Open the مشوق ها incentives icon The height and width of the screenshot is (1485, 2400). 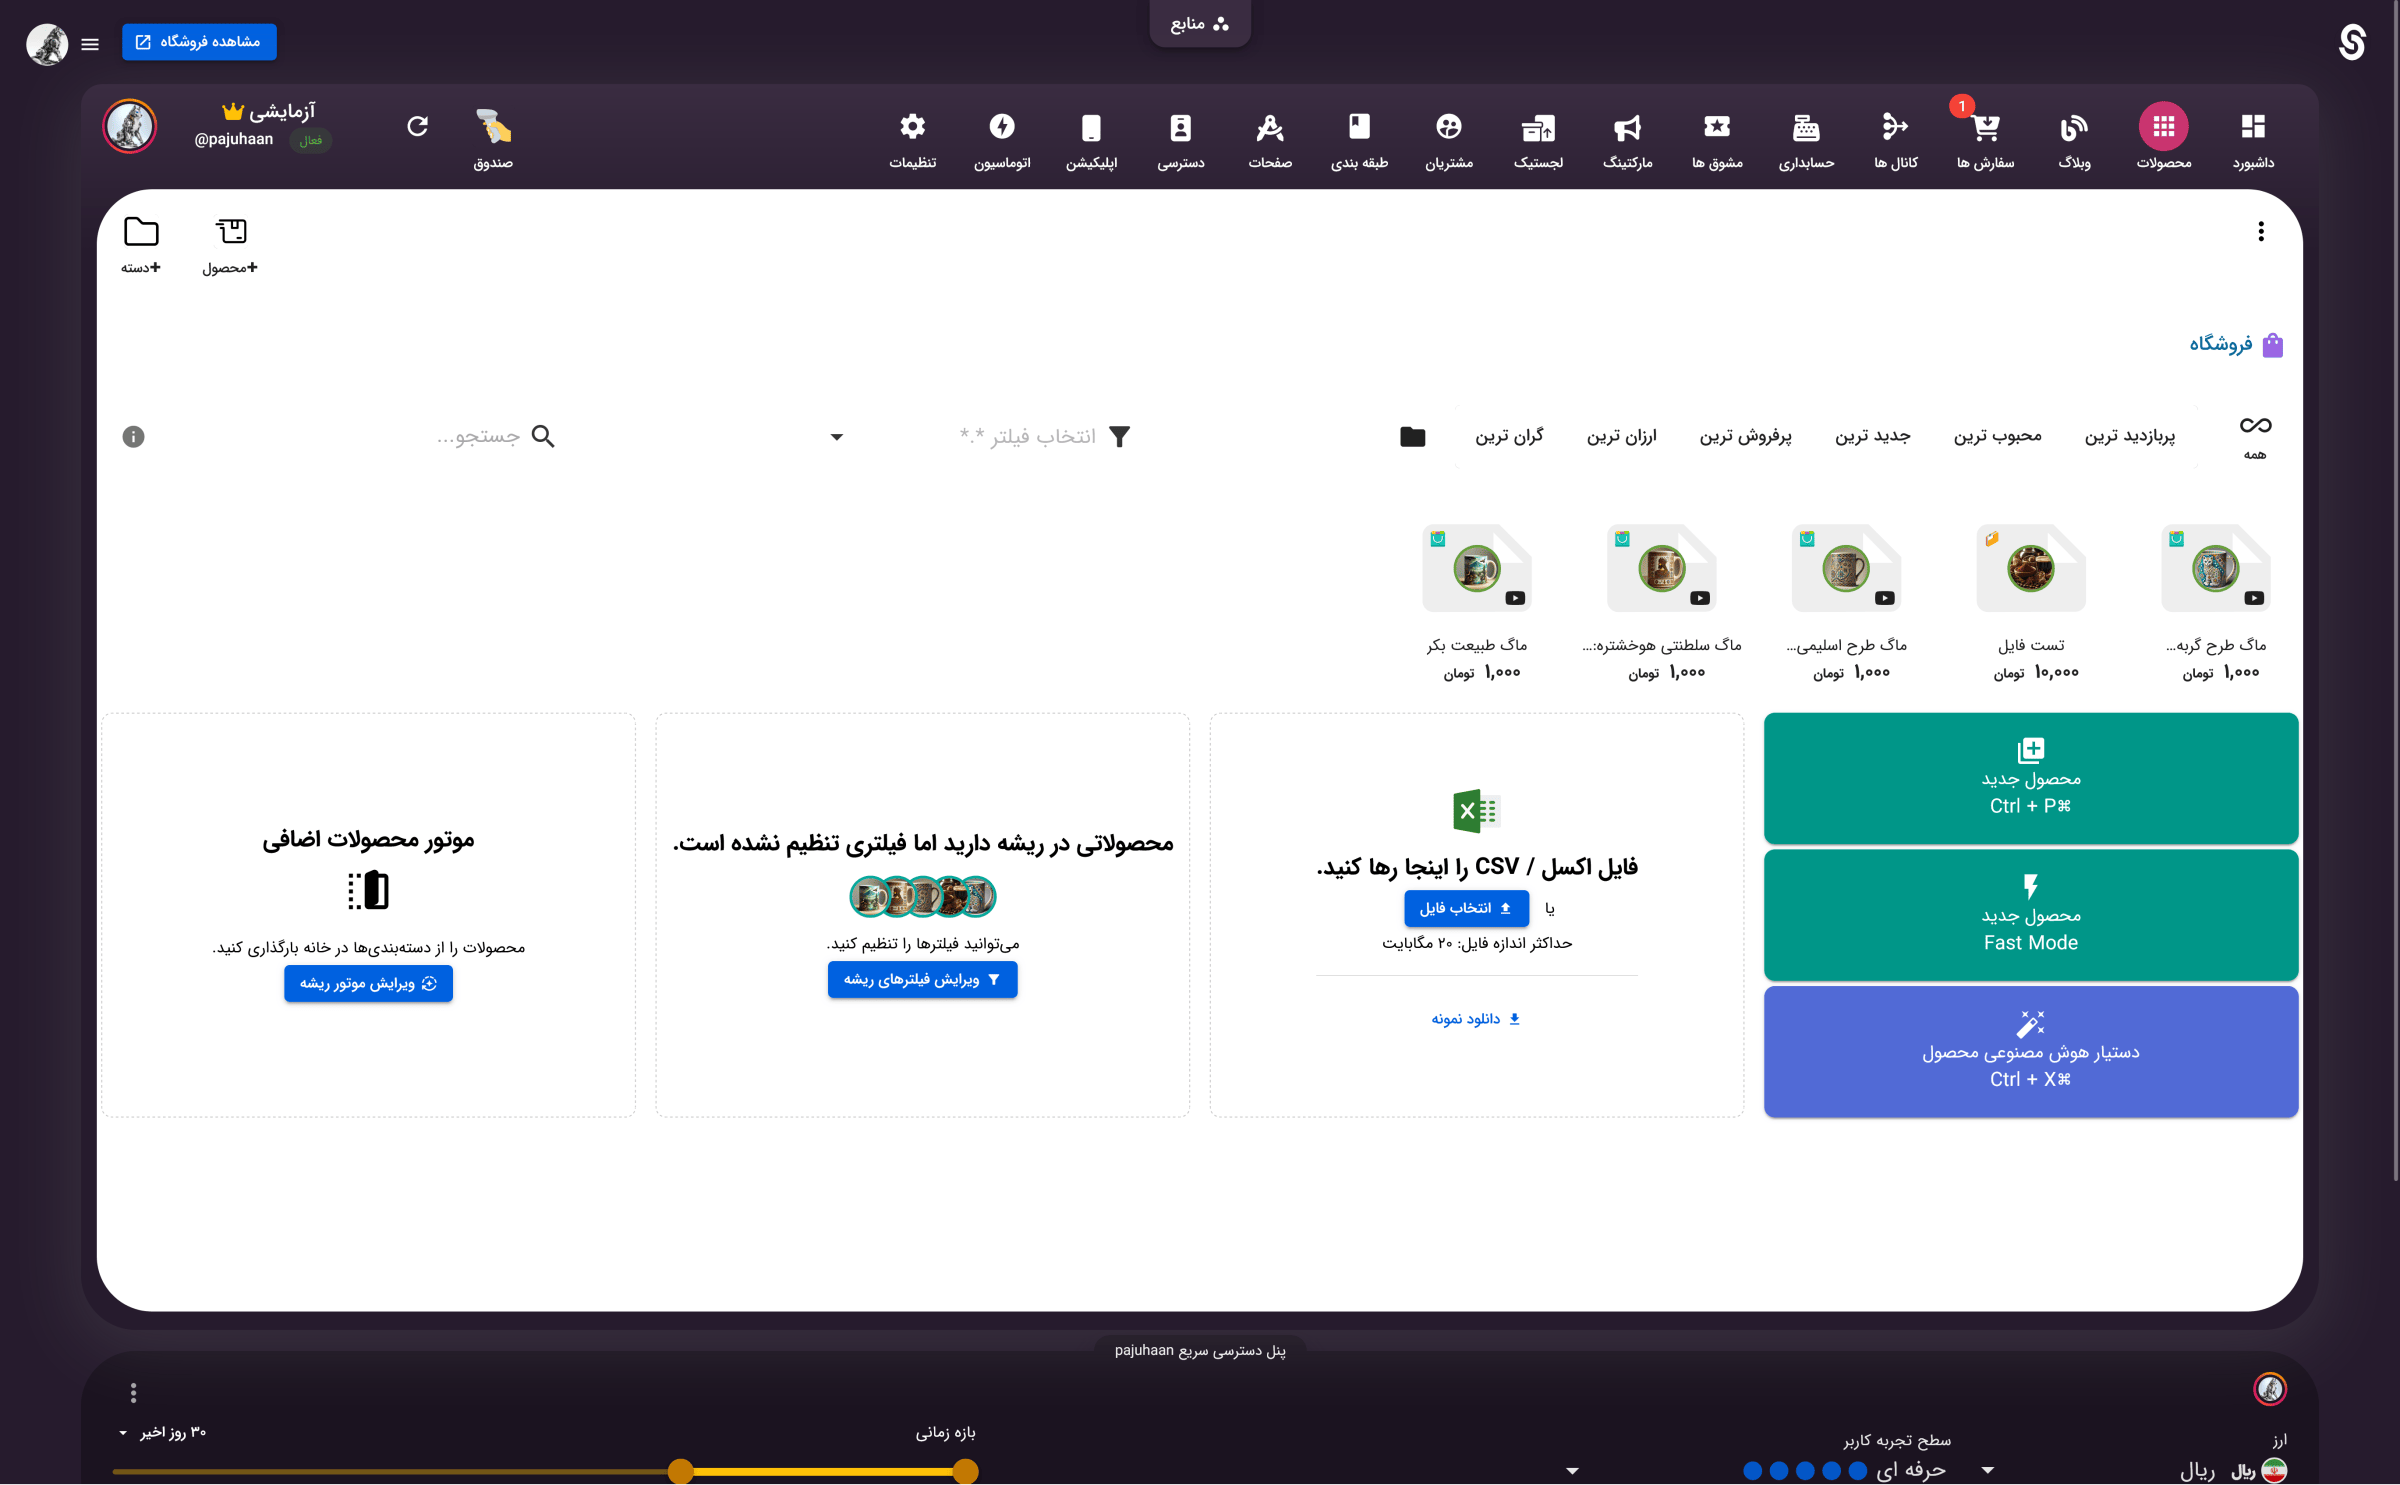(1717, 138)
